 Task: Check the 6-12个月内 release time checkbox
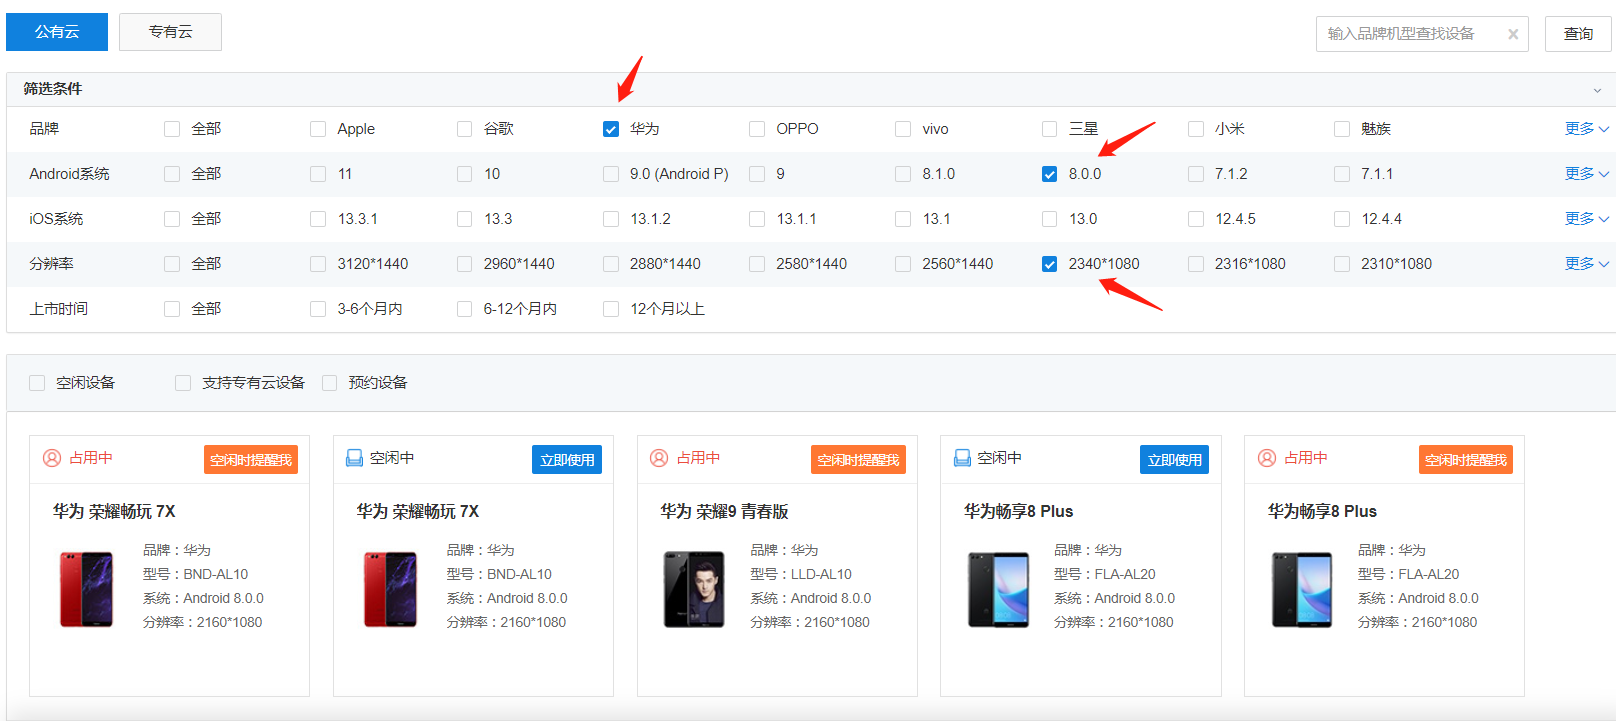tap(464, 309)
